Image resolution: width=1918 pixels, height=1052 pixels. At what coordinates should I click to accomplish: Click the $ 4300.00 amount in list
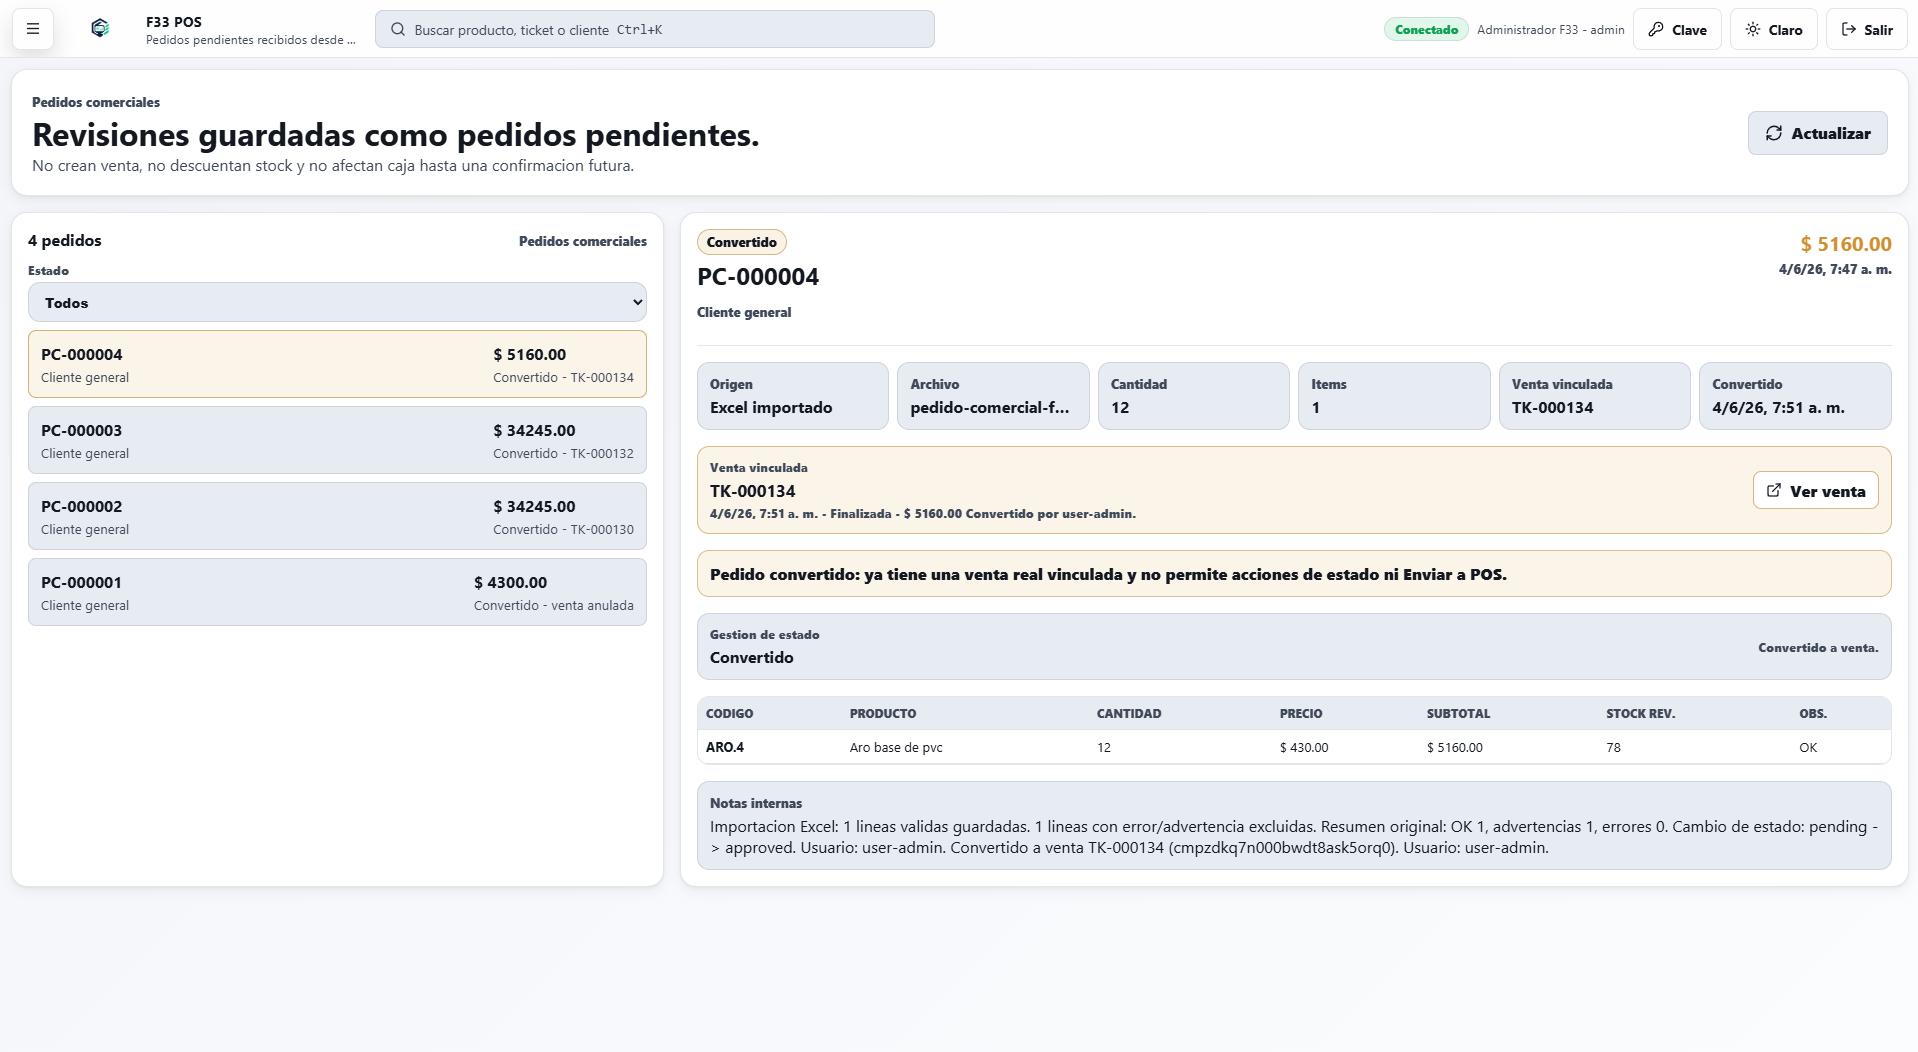coord(510,582)
